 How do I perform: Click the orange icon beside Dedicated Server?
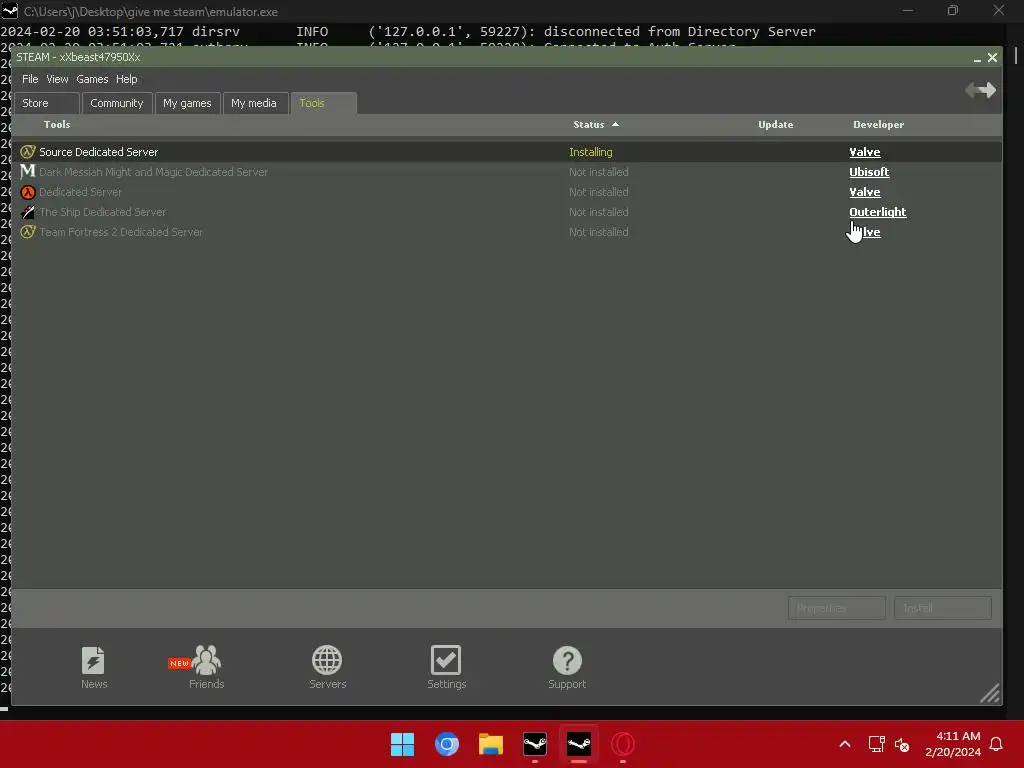(x=27, y=192)
